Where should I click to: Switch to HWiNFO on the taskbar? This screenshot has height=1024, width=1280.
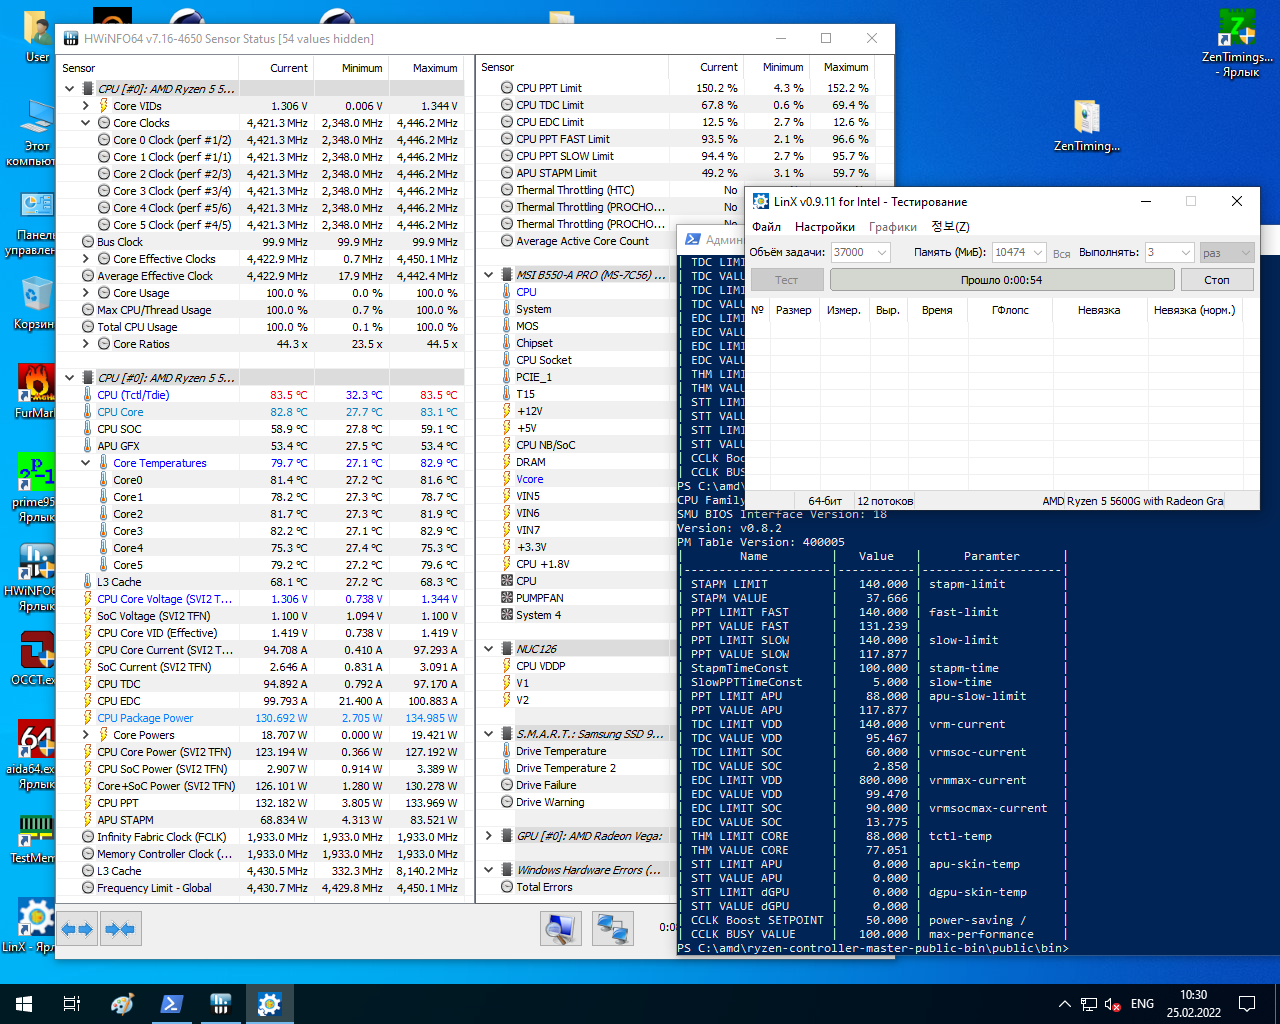tap(220, 1004)
